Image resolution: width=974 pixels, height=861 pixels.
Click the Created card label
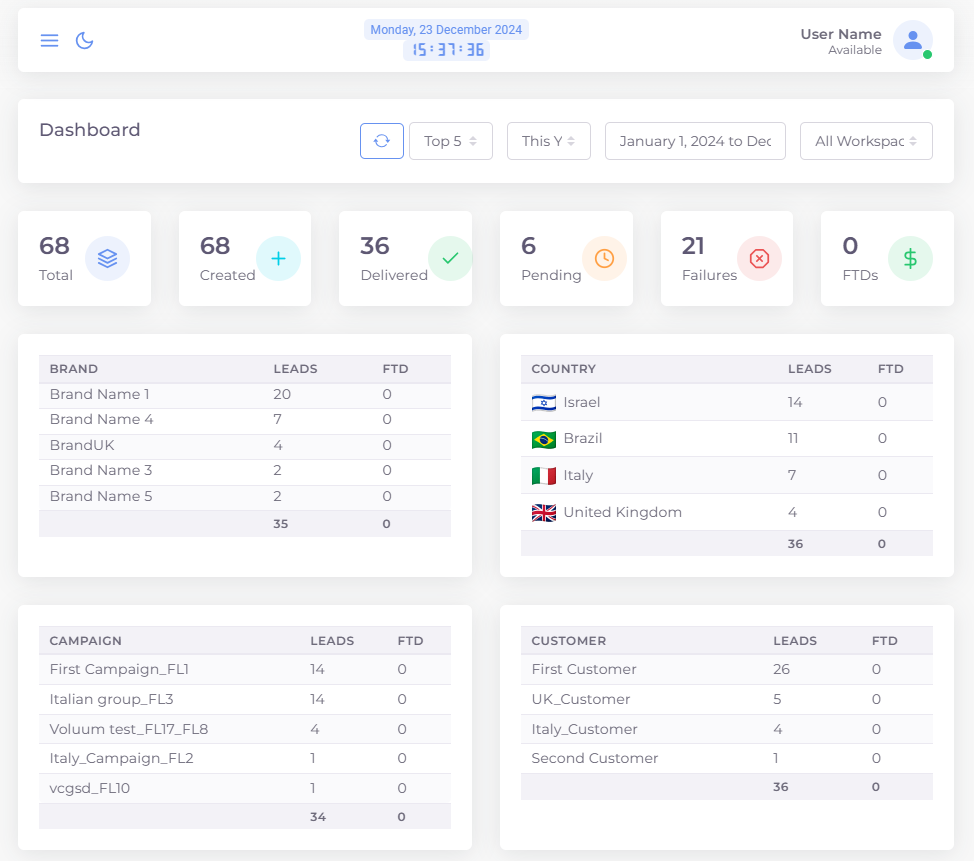point(227,275)
